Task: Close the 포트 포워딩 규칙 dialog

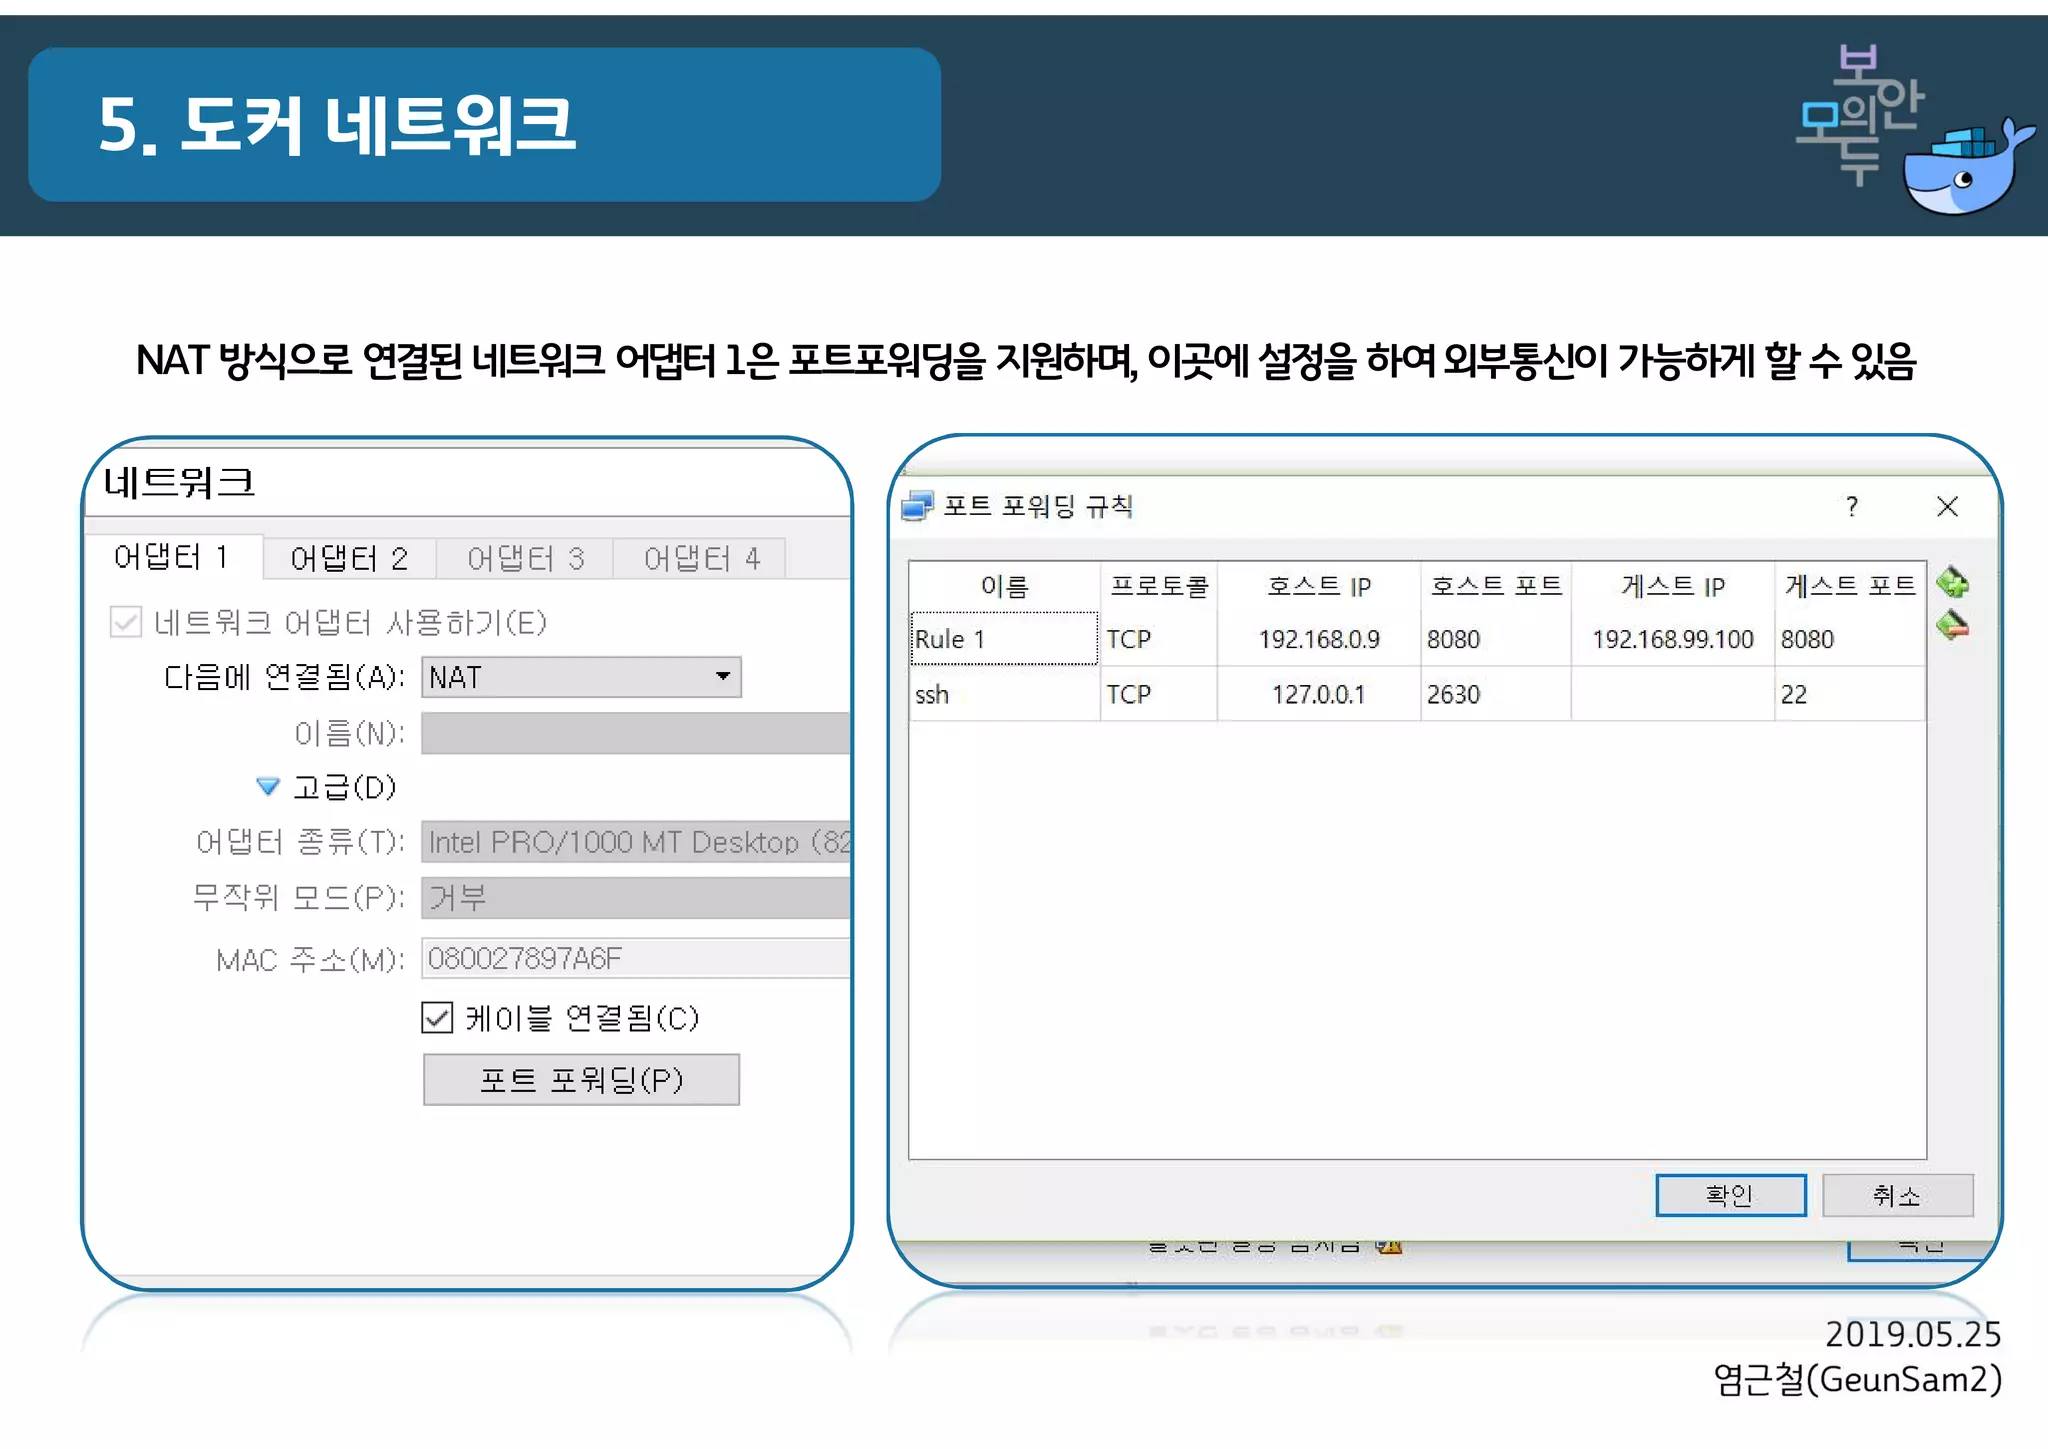Action: (x=1947, y=506)
